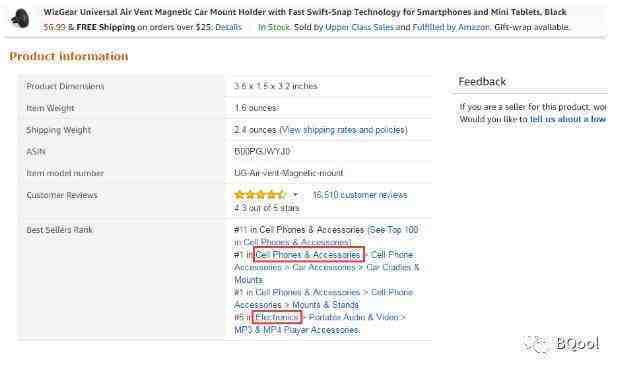
Task: Click the car mount product thumbnail
Action: [x=20, y=18]
